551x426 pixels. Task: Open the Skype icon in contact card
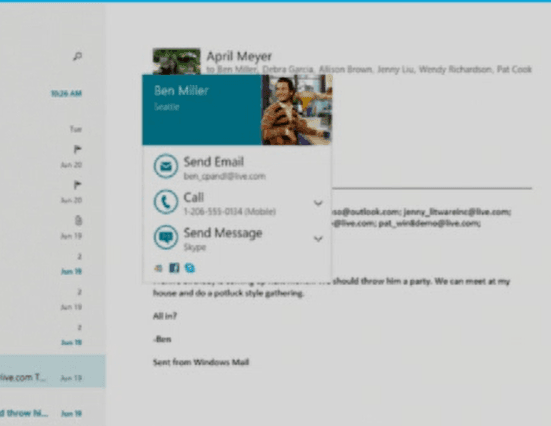click(x=190, y=268)
